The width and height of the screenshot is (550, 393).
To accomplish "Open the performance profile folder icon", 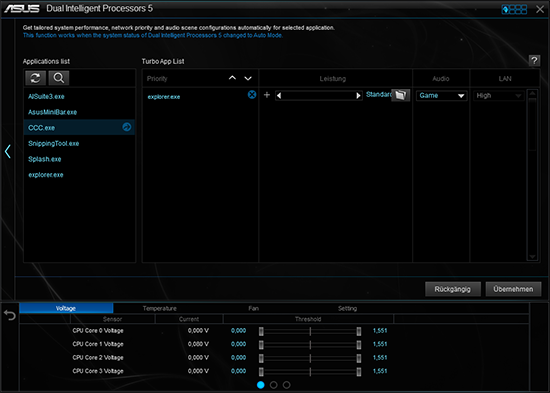I will point(401,95).
